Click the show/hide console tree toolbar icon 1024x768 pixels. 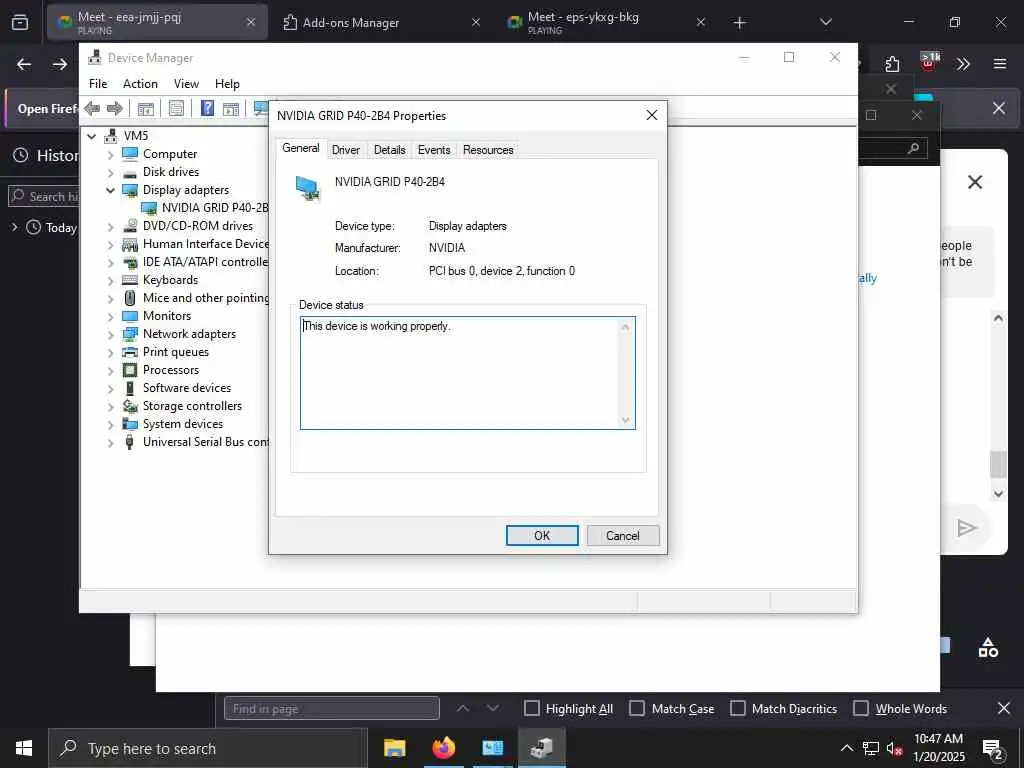point(146,108)
